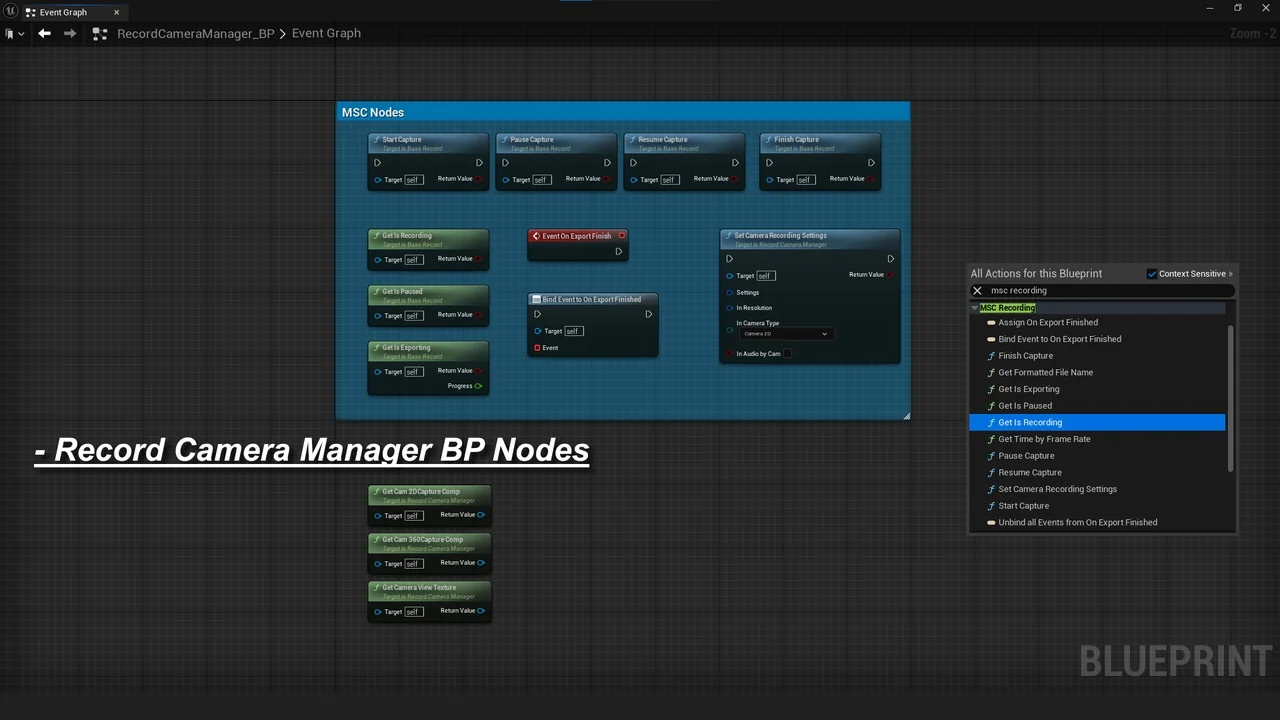The height and width of the screenshot is (720, 1280).
Task: Enable the In Audio by Cam checkbox
Action: click(x=788, y=354)
